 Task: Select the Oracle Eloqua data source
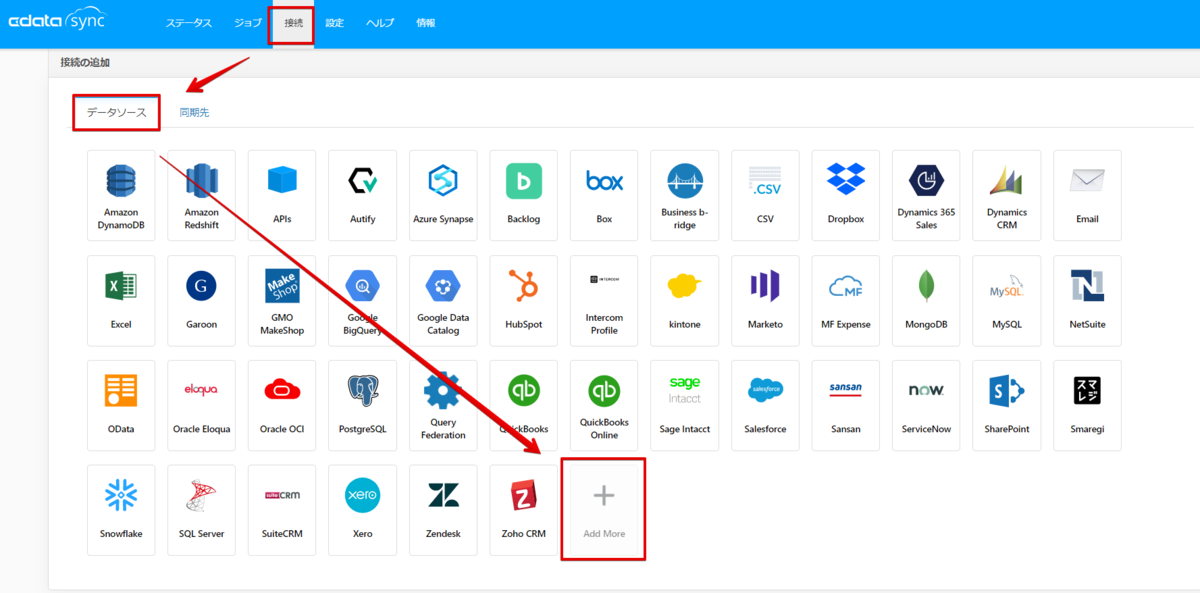tap(201, 405)
